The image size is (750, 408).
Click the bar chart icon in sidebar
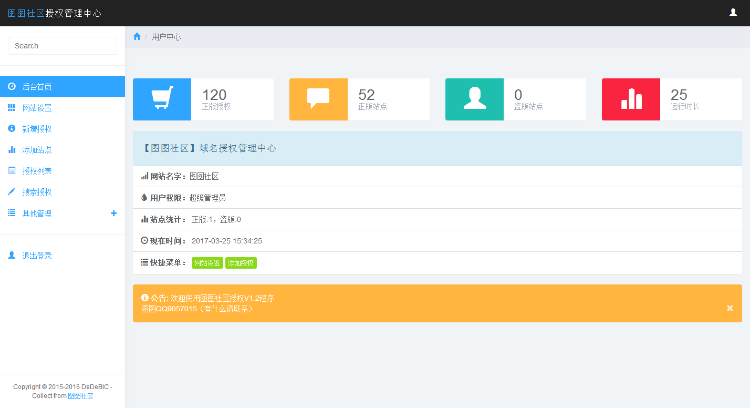coord(12,149)
